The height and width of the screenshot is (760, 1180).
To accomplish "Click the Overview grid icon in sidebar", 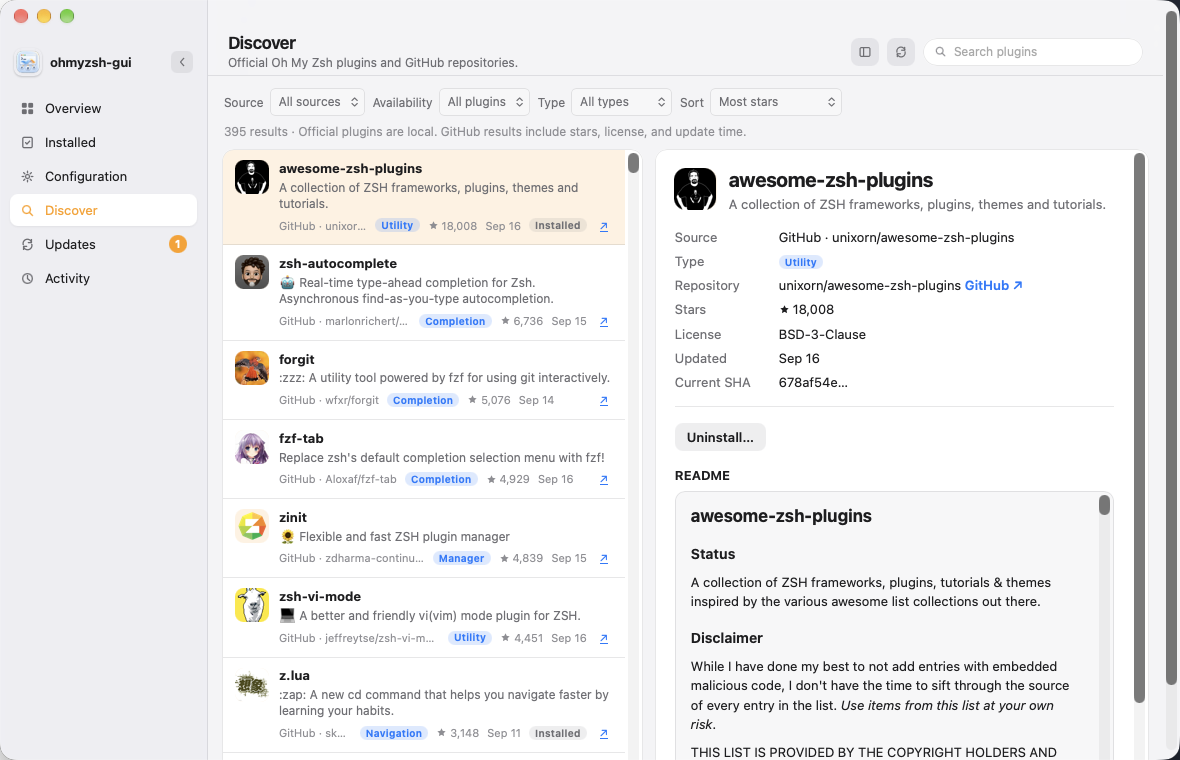I will pyautogui.click(x=28, y=108).
